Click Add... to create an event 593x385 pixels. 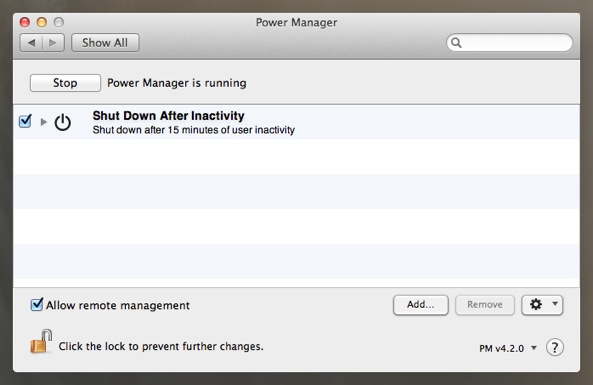(421, 305)
